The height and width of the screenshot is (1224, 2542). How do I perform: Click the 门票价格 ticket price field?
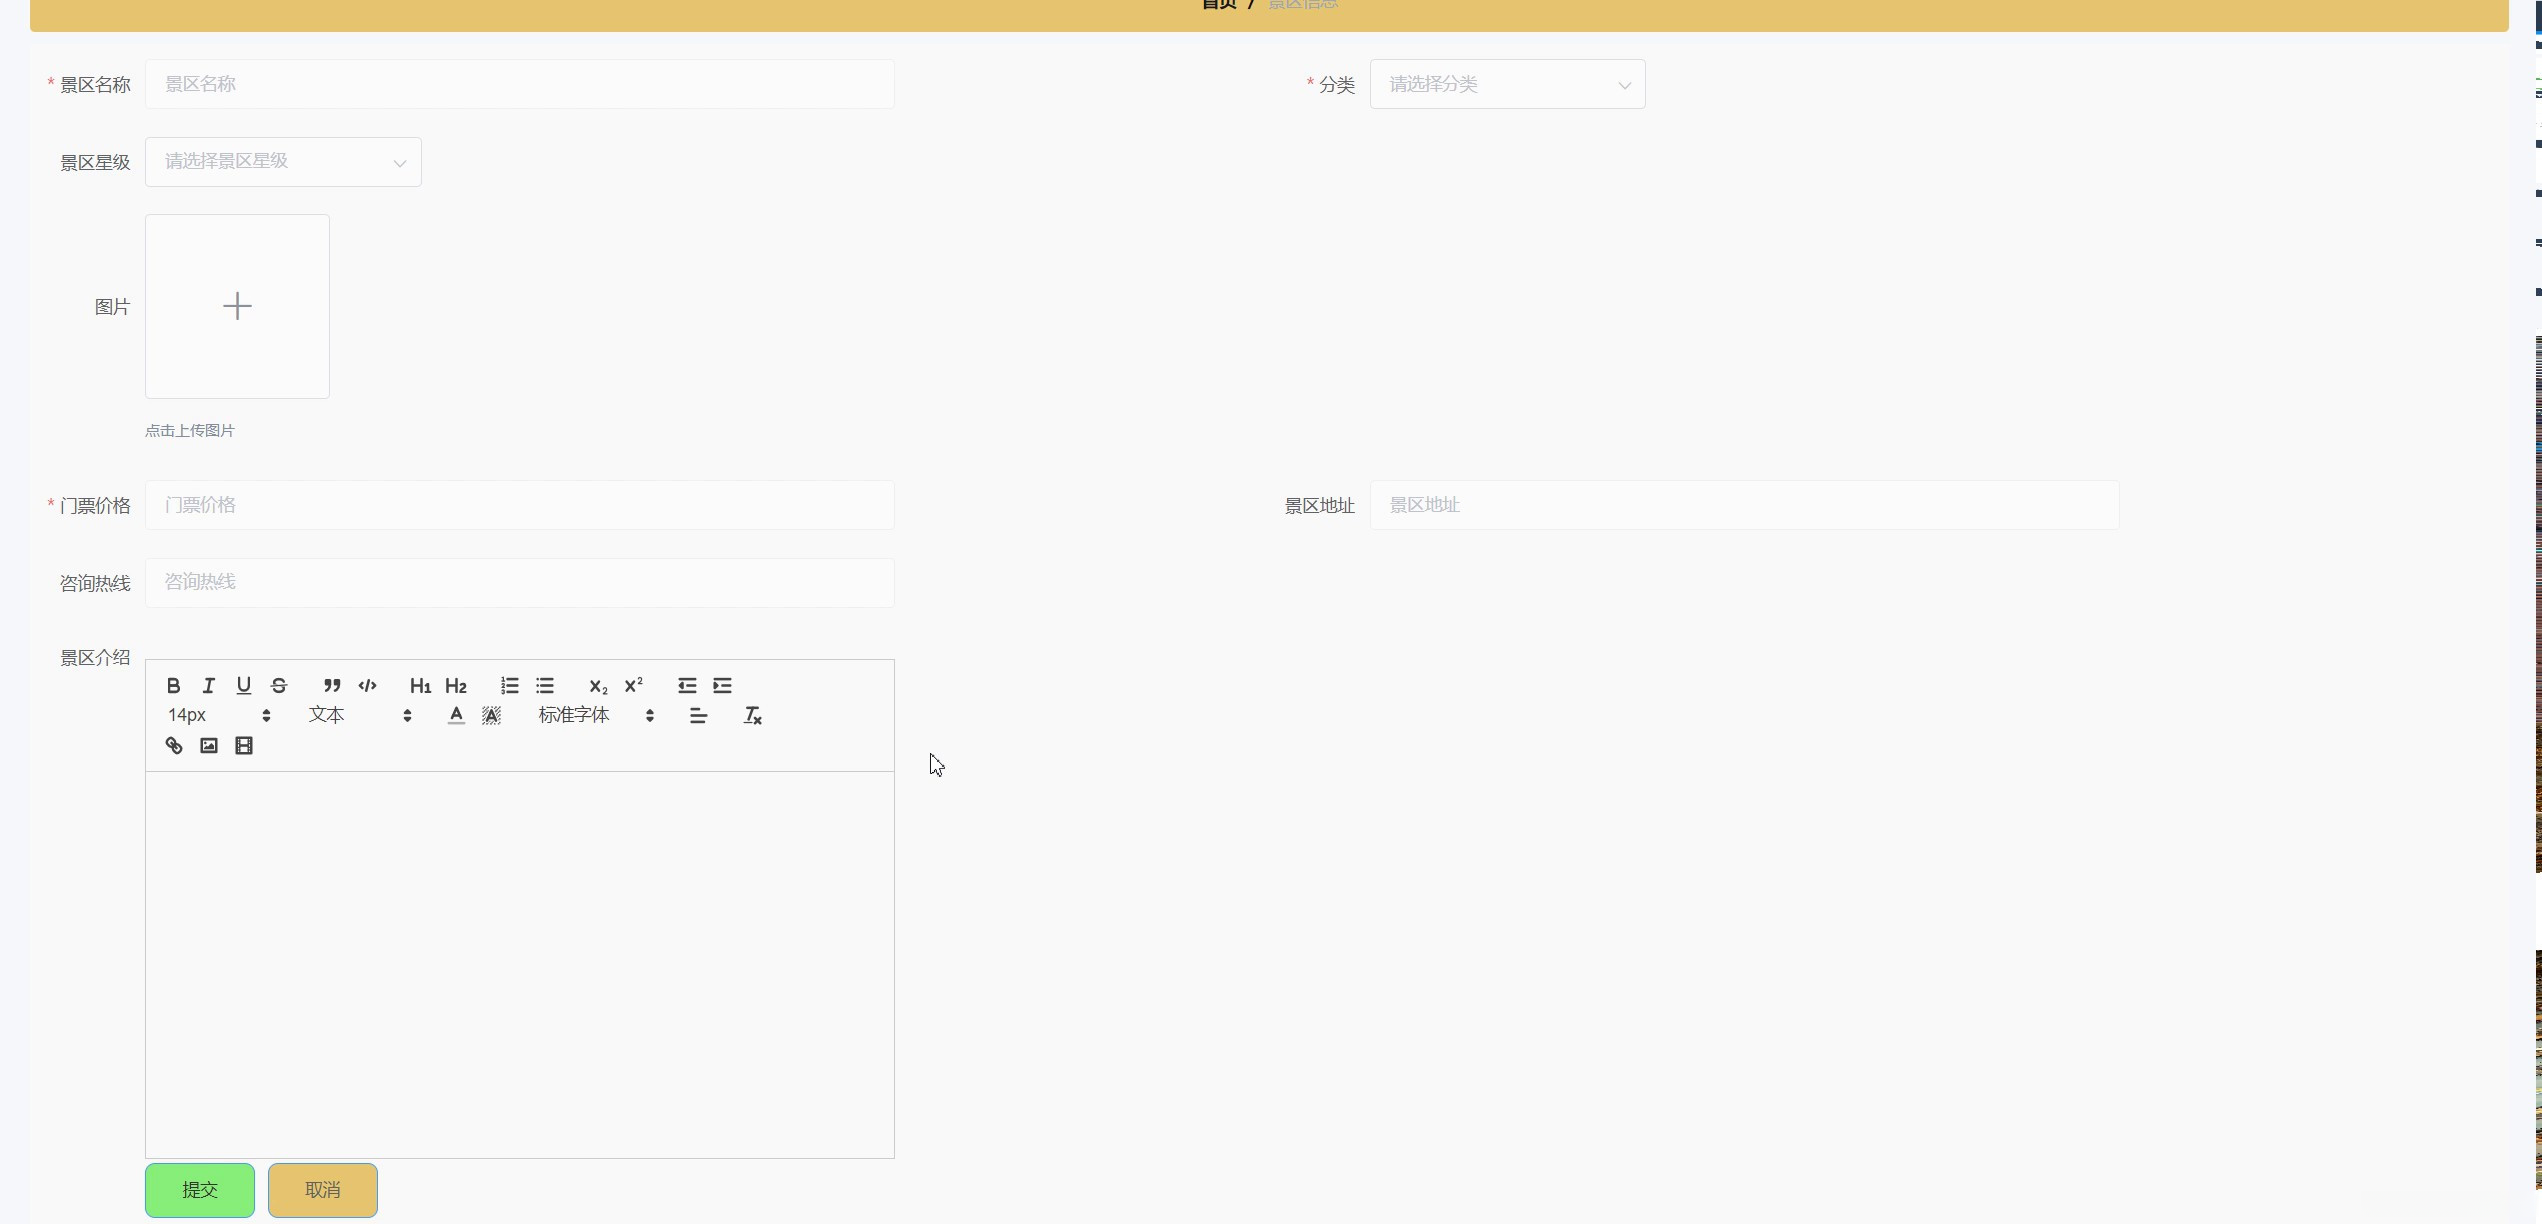tap(519, 506)
